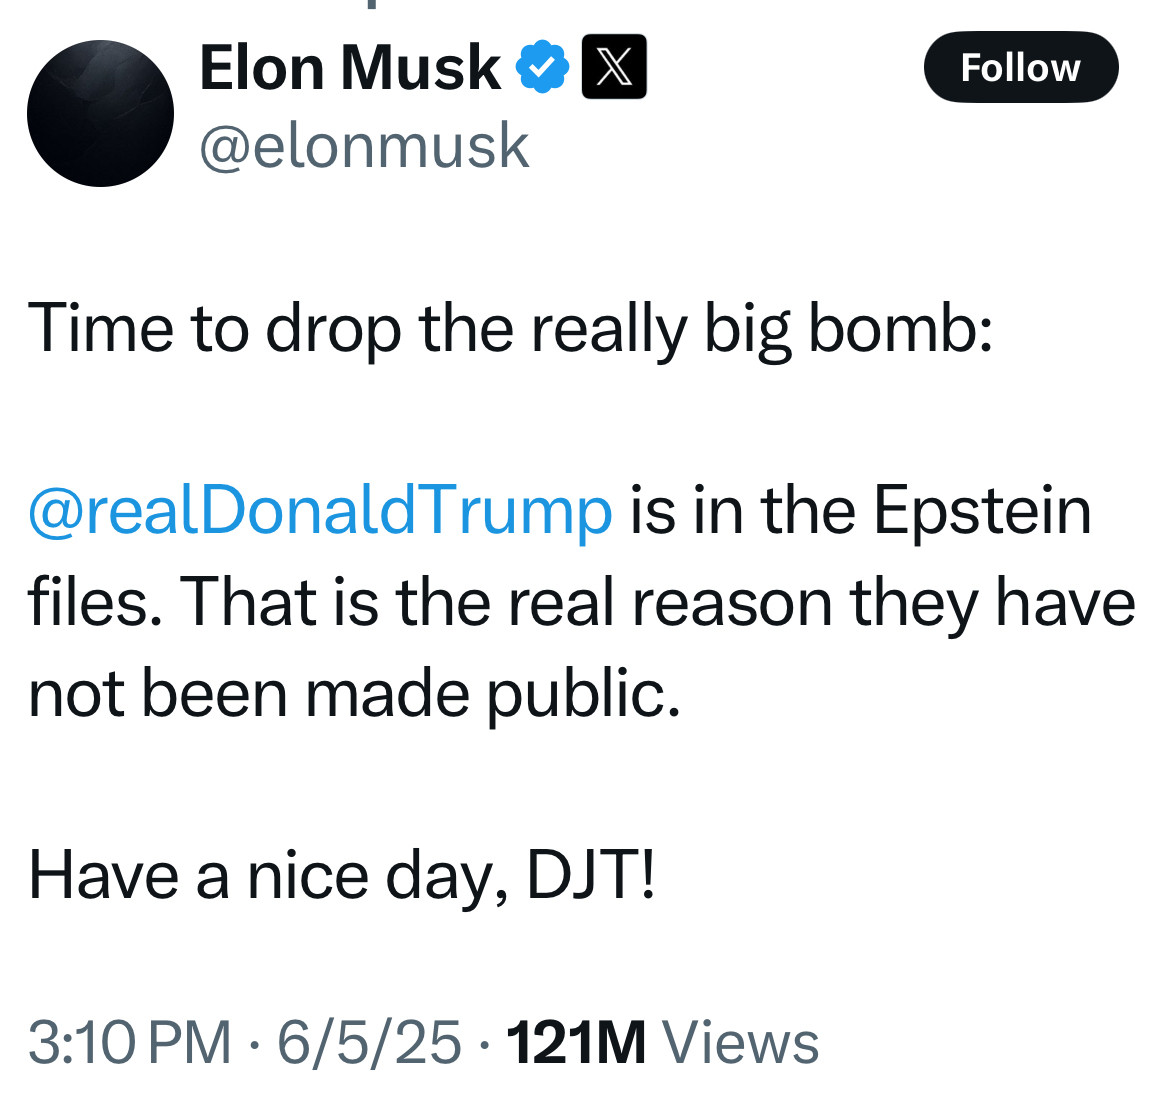Open the @realDonaldTrump mention
Viewport: 1170px width, 1110px height.
[320, 512]
